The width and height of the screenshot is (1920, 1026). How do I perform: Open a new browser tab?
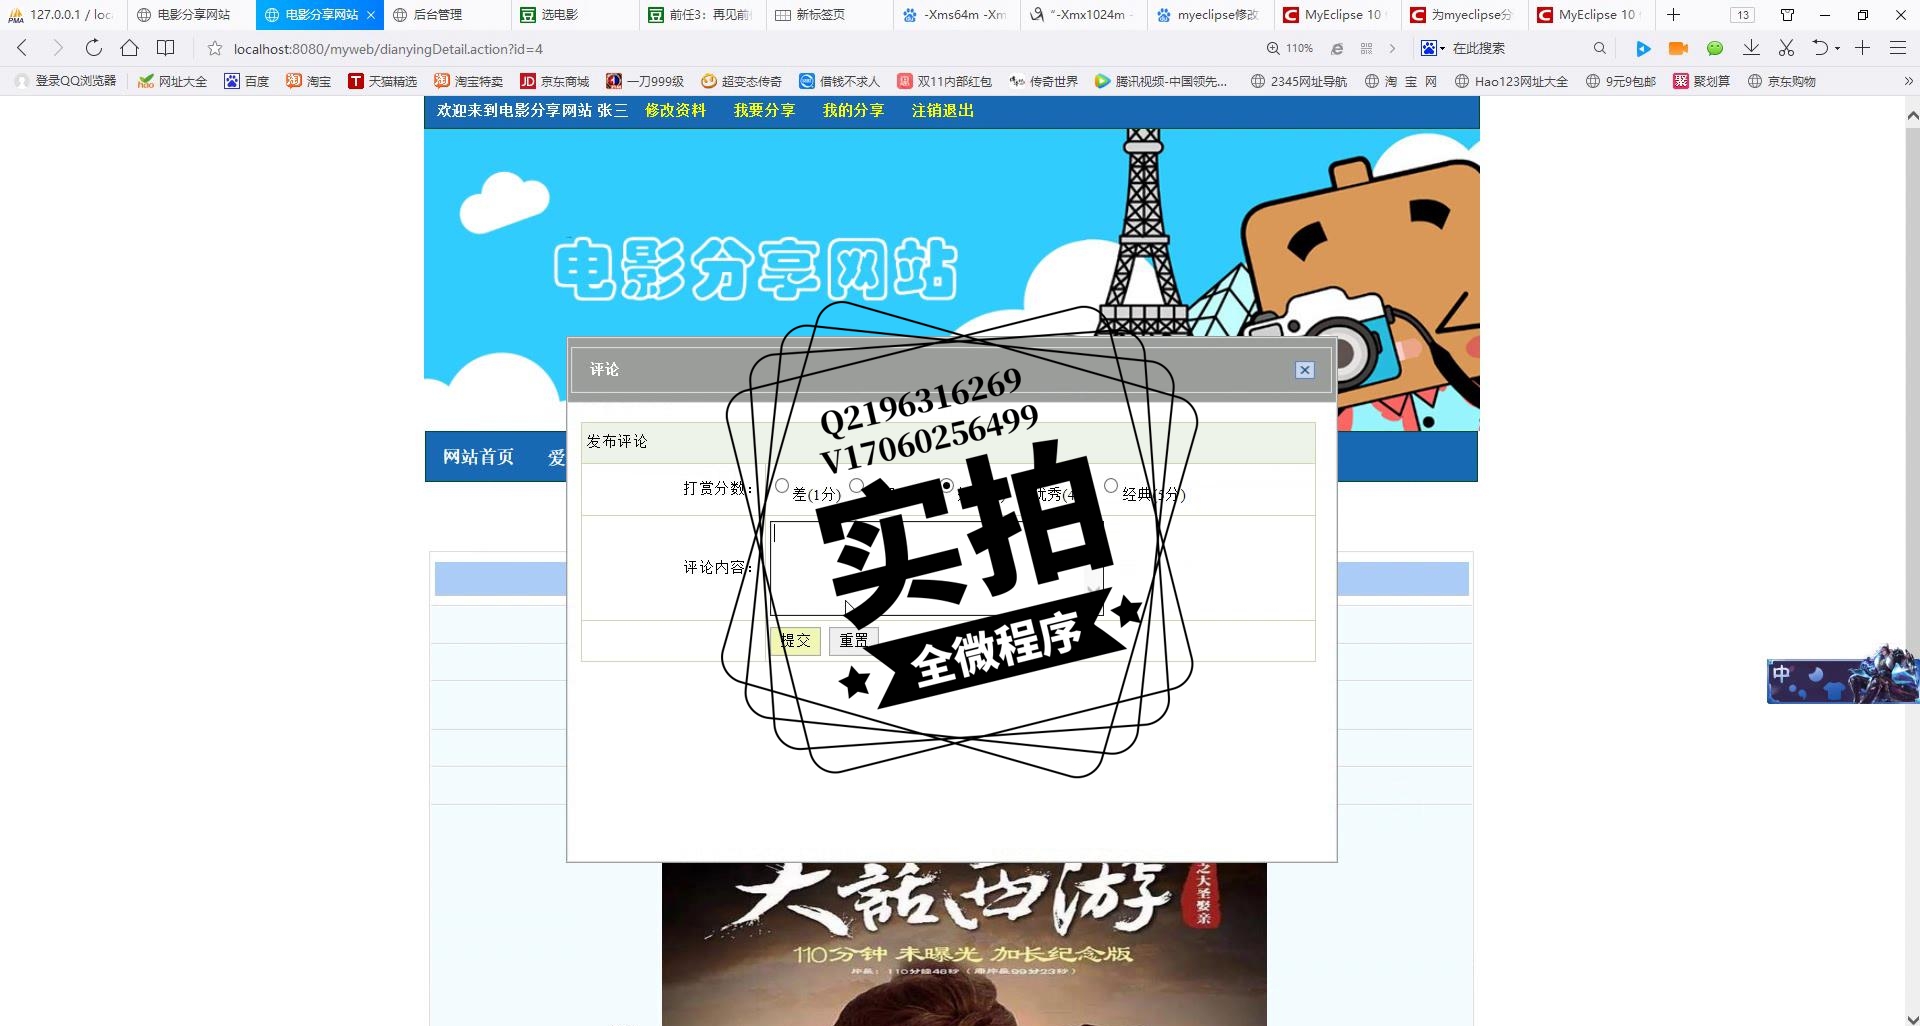pos(1673,15)
